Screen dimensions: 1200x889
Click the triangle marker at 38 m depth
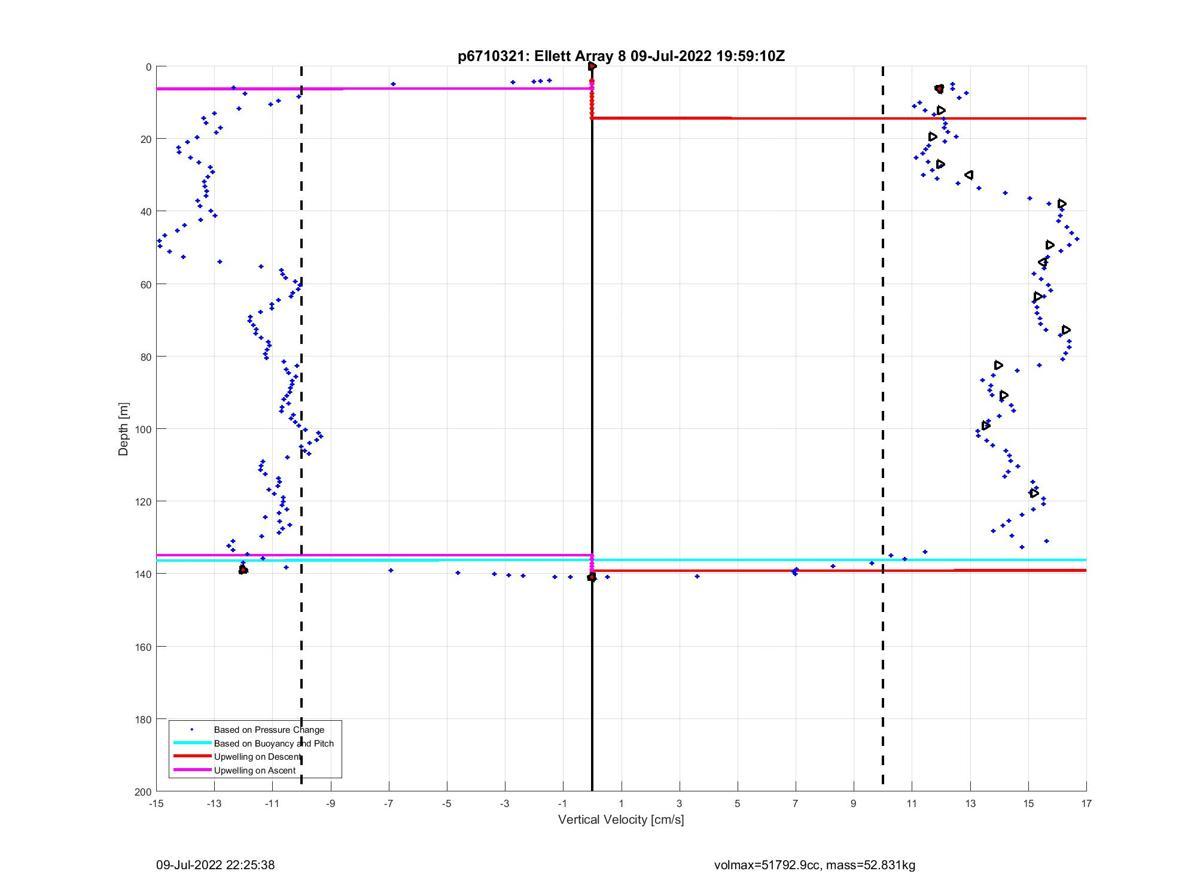click(x=1062, y=204)
